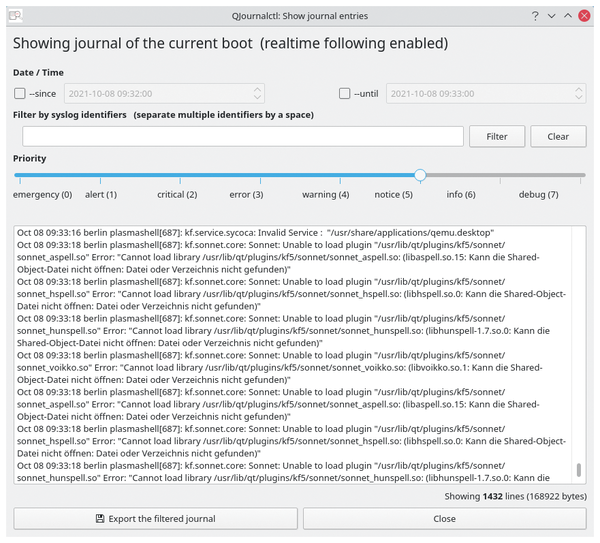Click the Filter button
The width and height of the screenshot is (600, 543).
(x=497, y=136)
